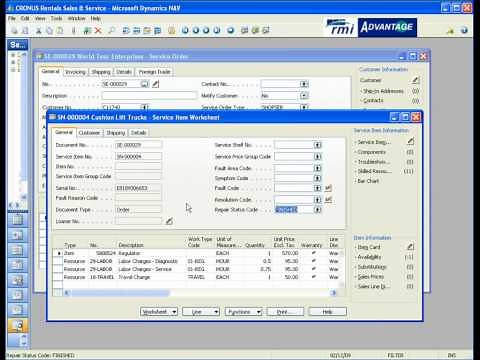Click the blue Help icon at toolbar far right
Screen dimensions: 480x360
coord(464,31)
